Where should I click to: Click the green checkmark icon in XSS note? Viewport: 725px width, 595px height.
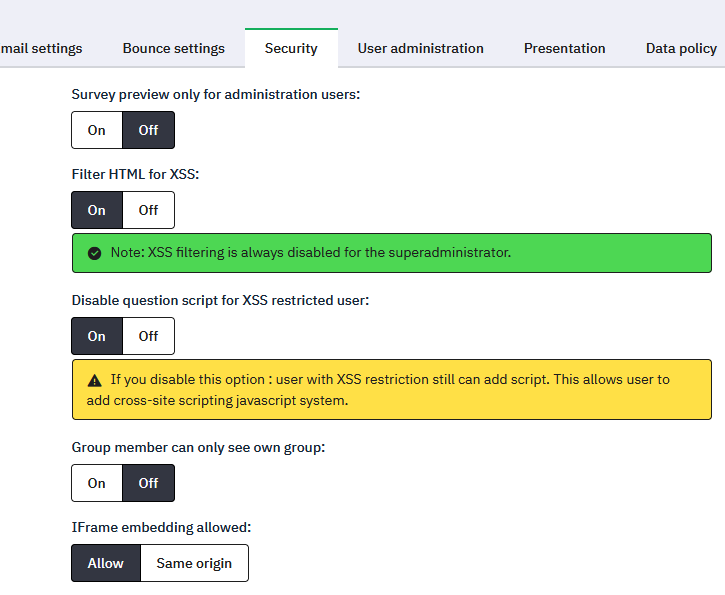click(x=95, y=253)
